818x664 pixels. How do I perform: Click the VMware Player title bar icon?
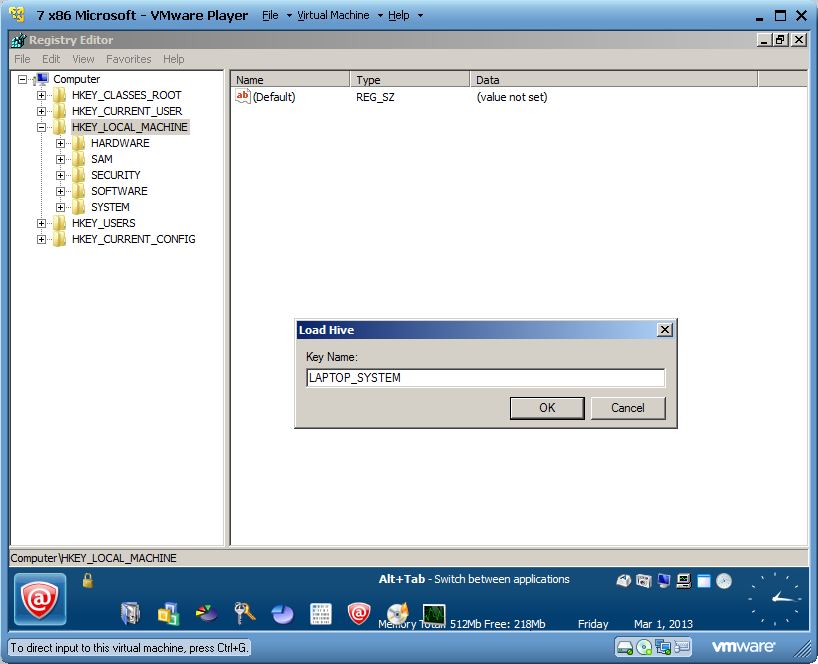(x=17, y=15)
